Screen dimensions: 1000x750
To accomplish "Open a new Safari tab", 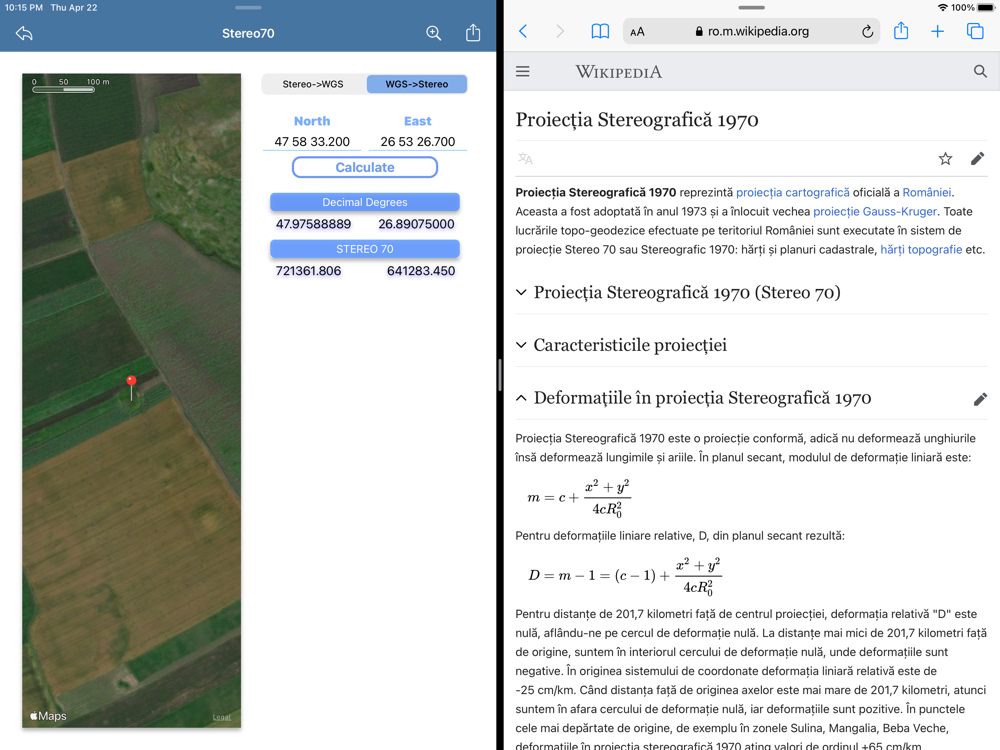I will [x=938, y=31].
